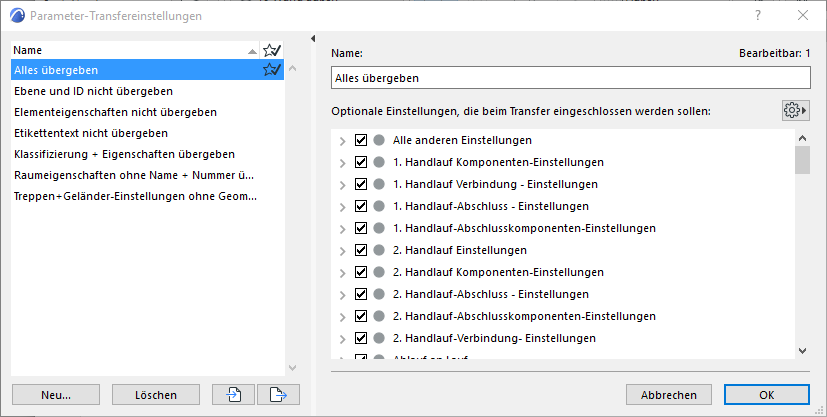827x417 pixels.
Task: Click the export settings icon button
Action: click(x=279, y=394)
